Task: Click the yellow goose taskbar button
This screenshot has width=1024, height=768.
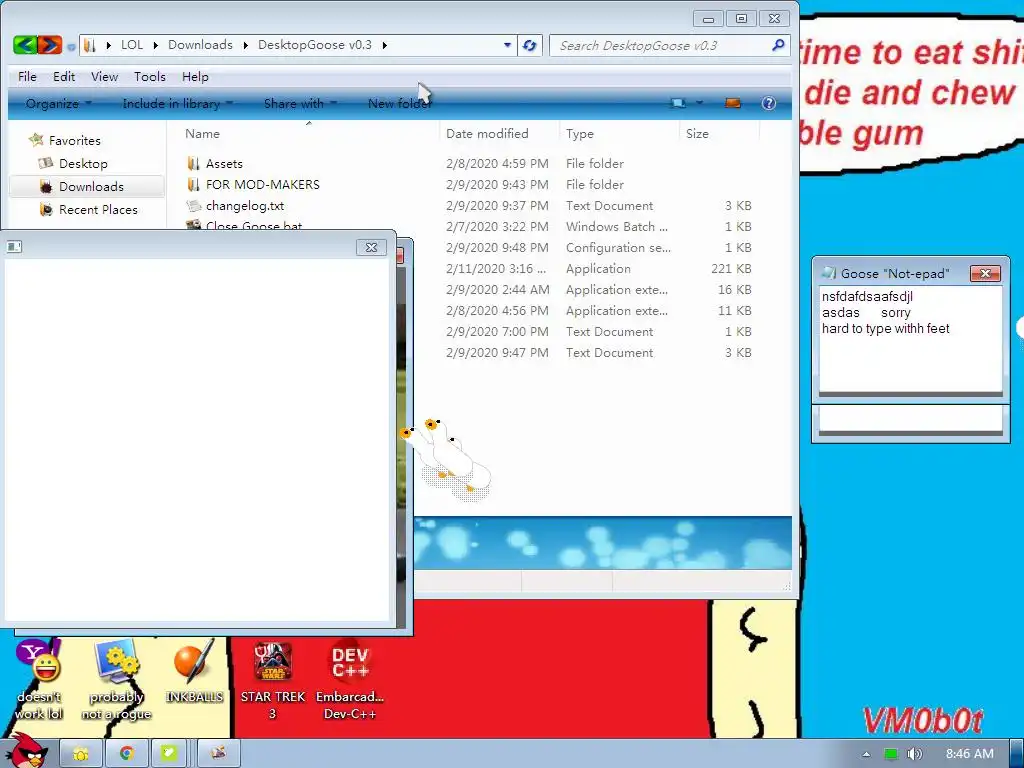Action: [x=81, y=754]
